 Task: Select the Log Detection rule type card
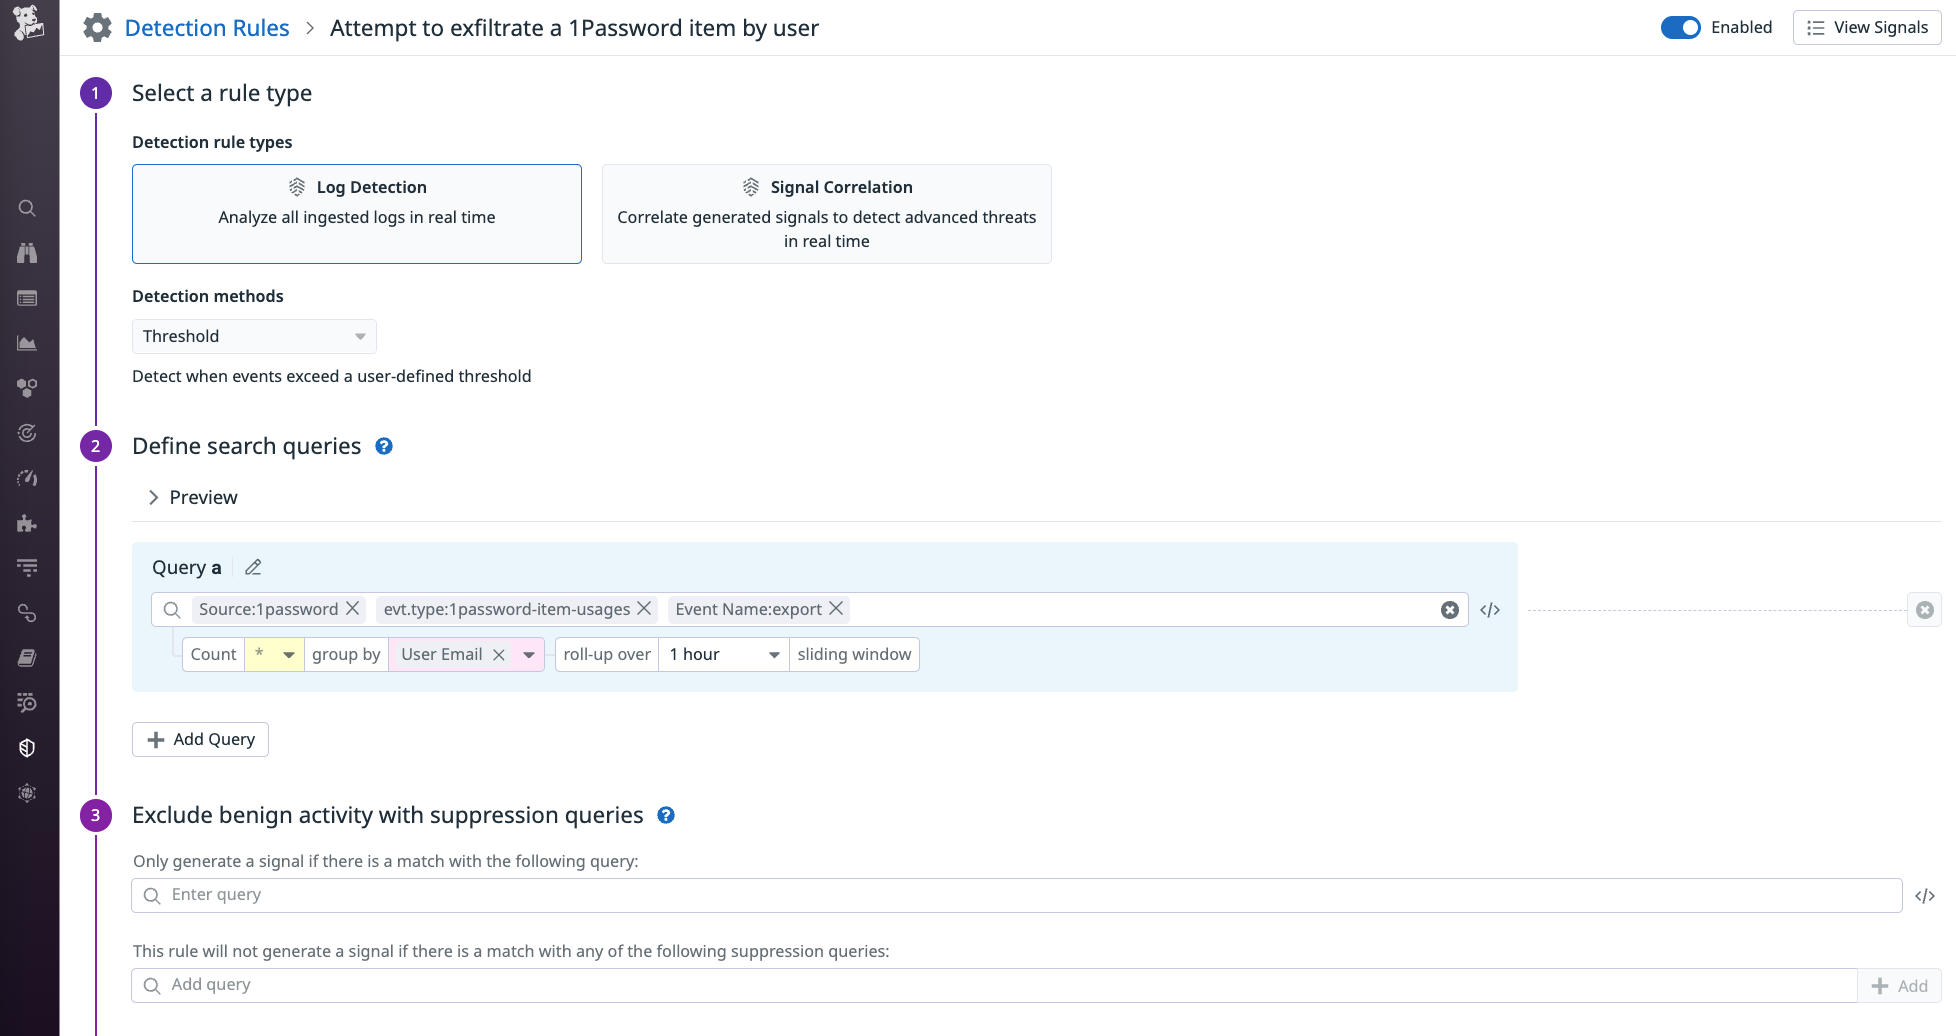(x=356, y=213)
